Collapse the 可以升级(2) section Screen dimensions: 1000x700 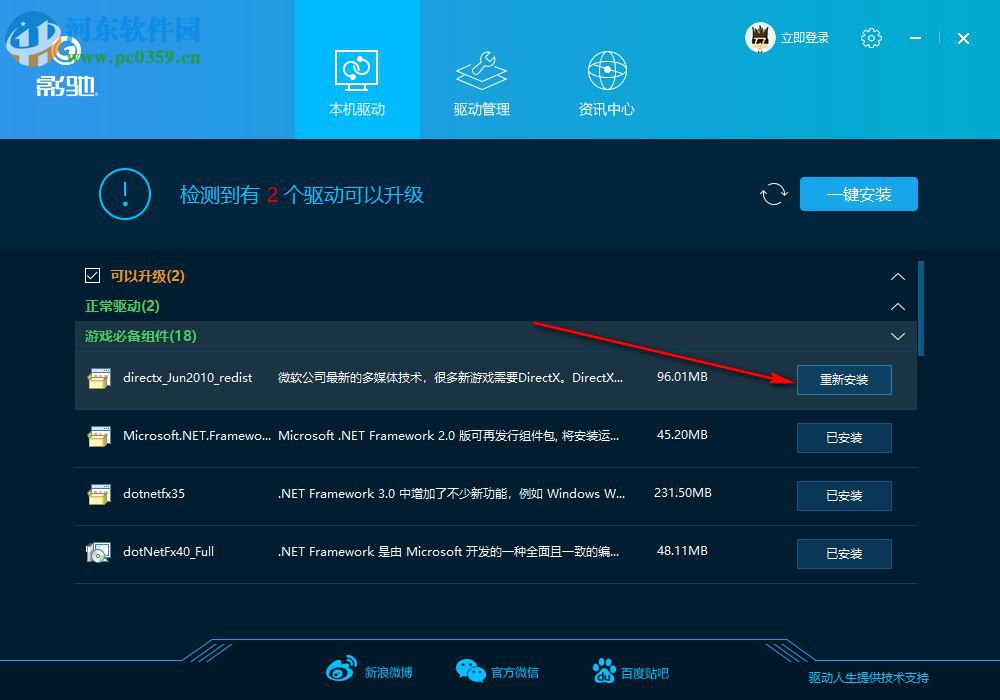[x=897, y=276]
